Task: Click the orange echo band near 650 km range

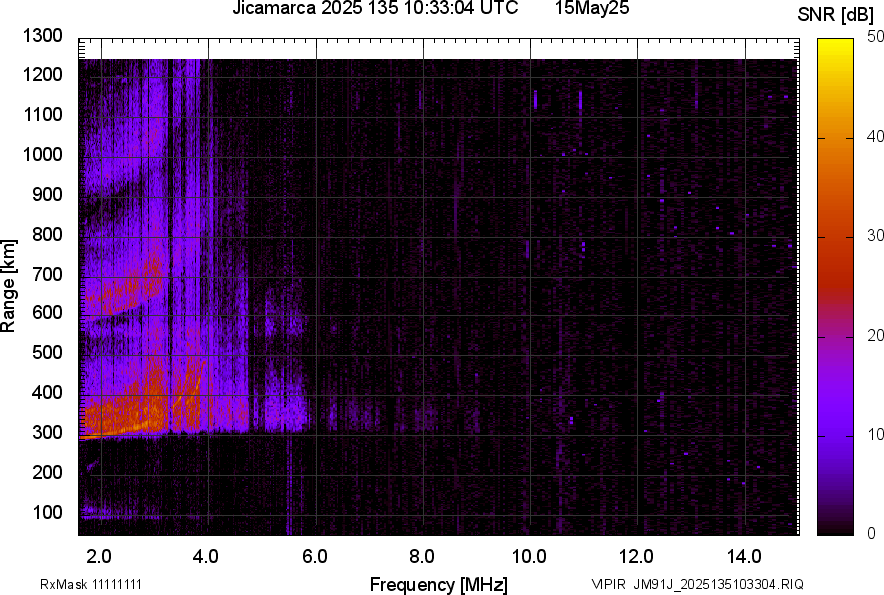Action: 124,290
